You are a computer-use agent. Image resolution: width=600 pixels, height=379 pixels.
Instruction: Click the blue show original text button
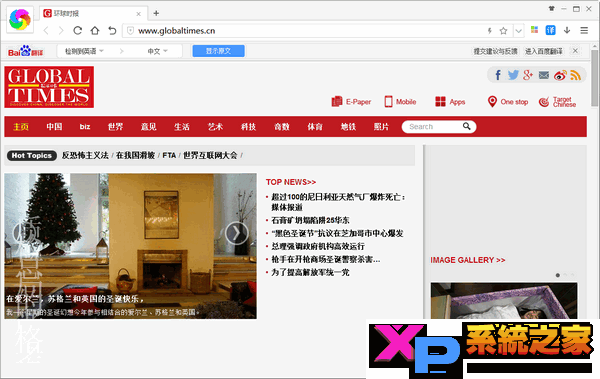point(218,51)
